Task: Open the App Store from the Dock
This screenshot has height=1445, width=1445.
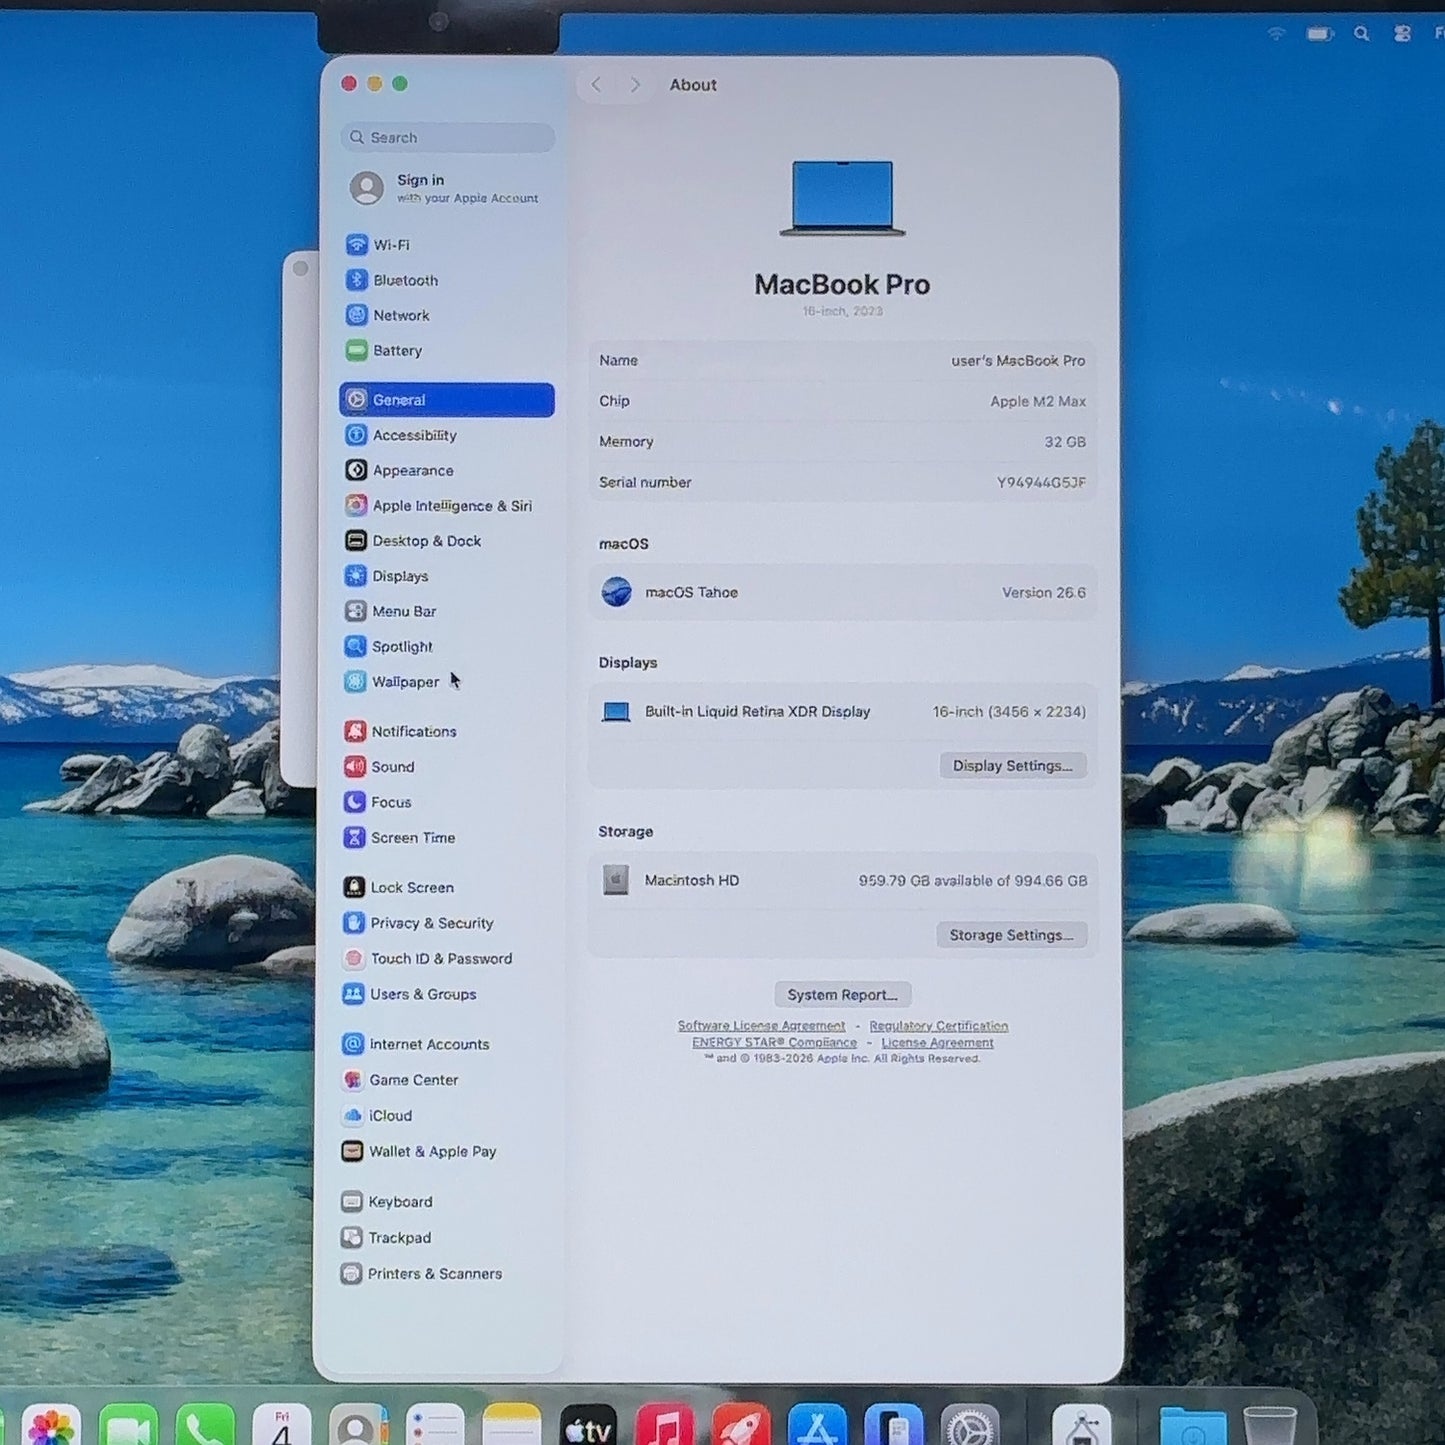Action: [817, 1424]
